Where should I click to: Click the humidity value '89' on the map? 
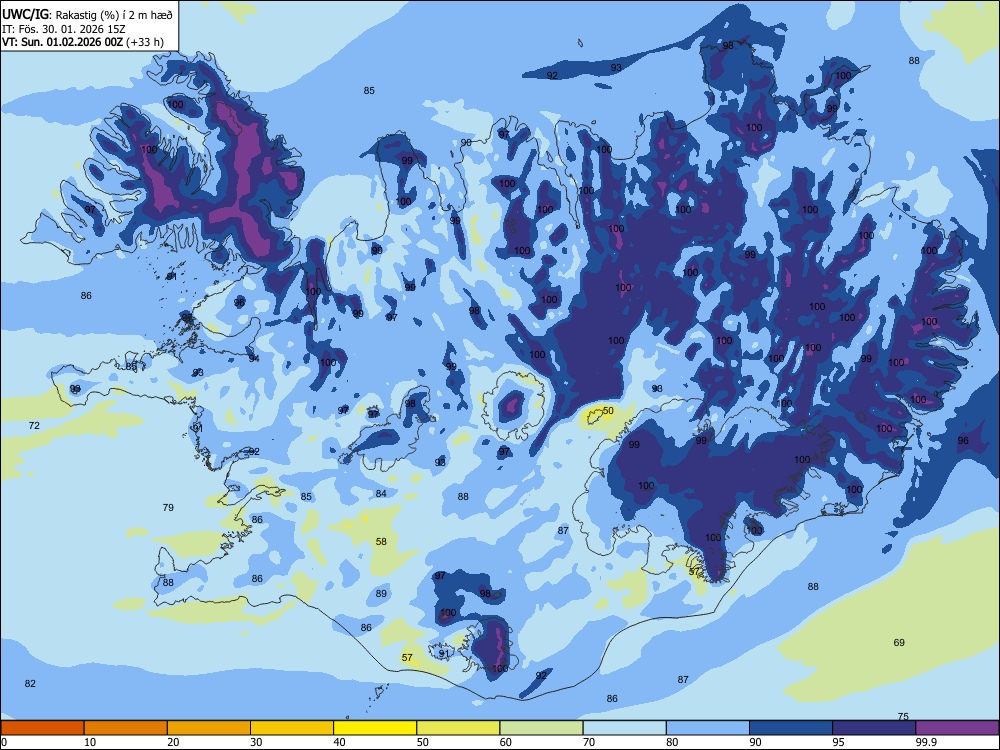coord(381,594)
